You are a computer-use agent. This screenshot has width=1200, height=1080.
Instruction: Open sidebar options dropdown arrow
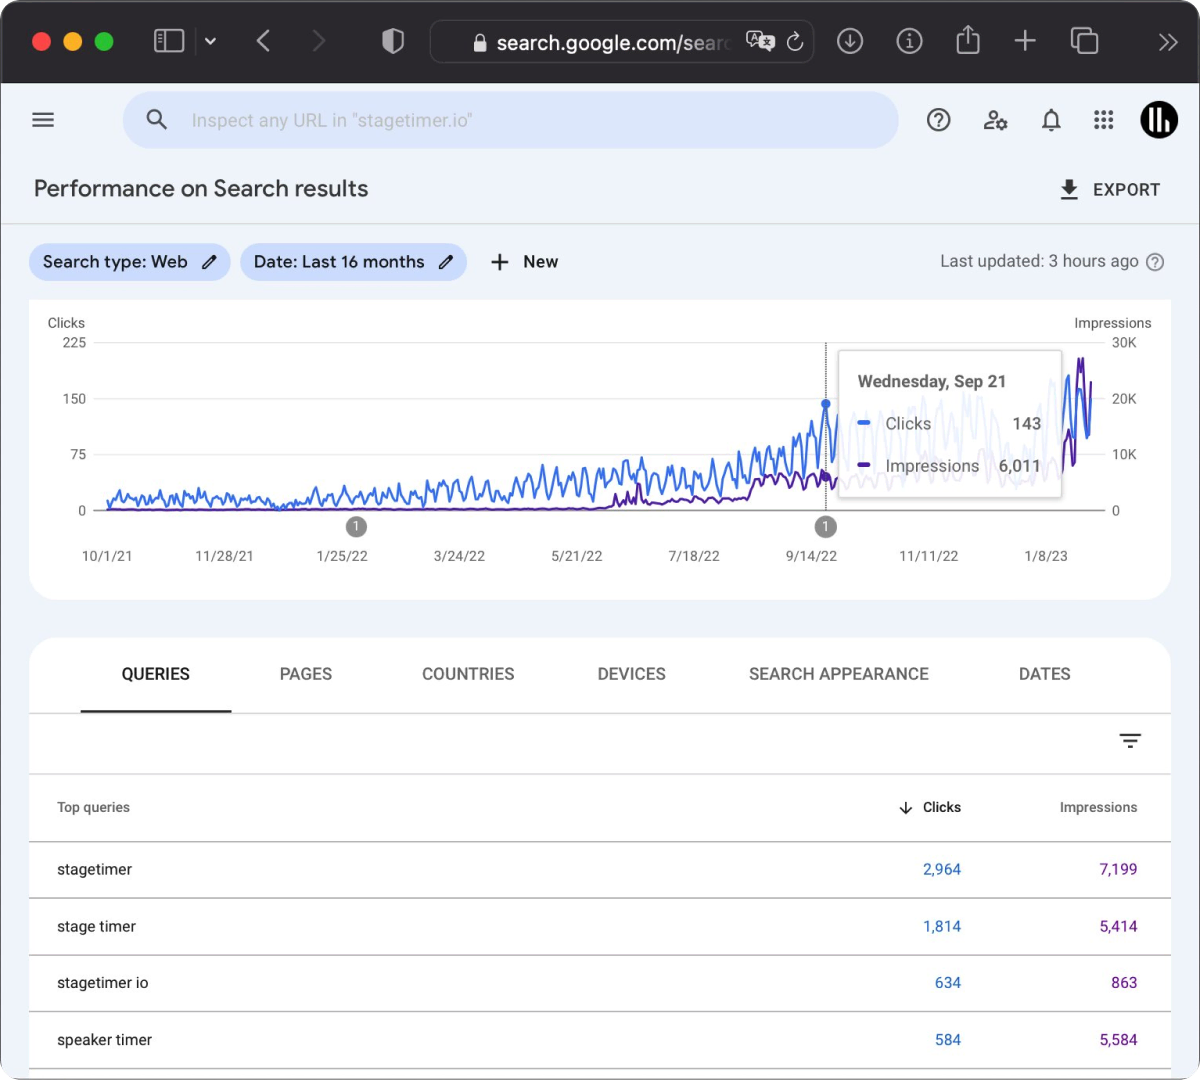(210, 41)
